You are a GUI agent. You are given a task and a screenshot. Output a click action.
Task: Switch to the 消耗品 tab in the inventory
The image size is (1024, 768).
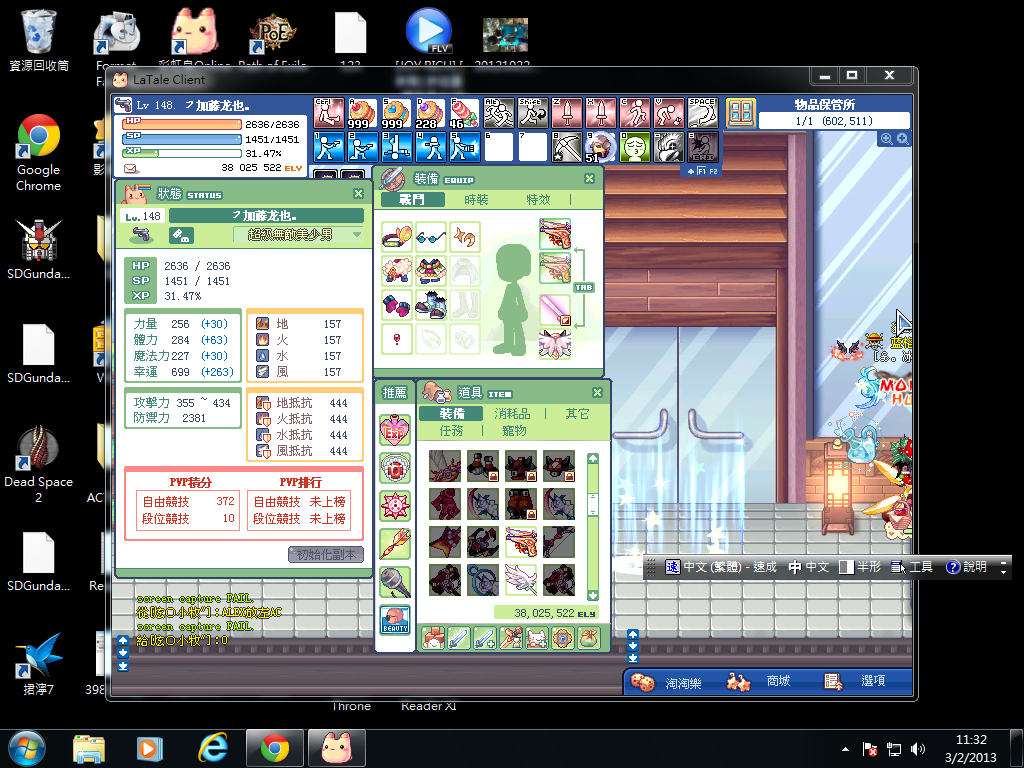pyautogui.click(x=513, y=413)
